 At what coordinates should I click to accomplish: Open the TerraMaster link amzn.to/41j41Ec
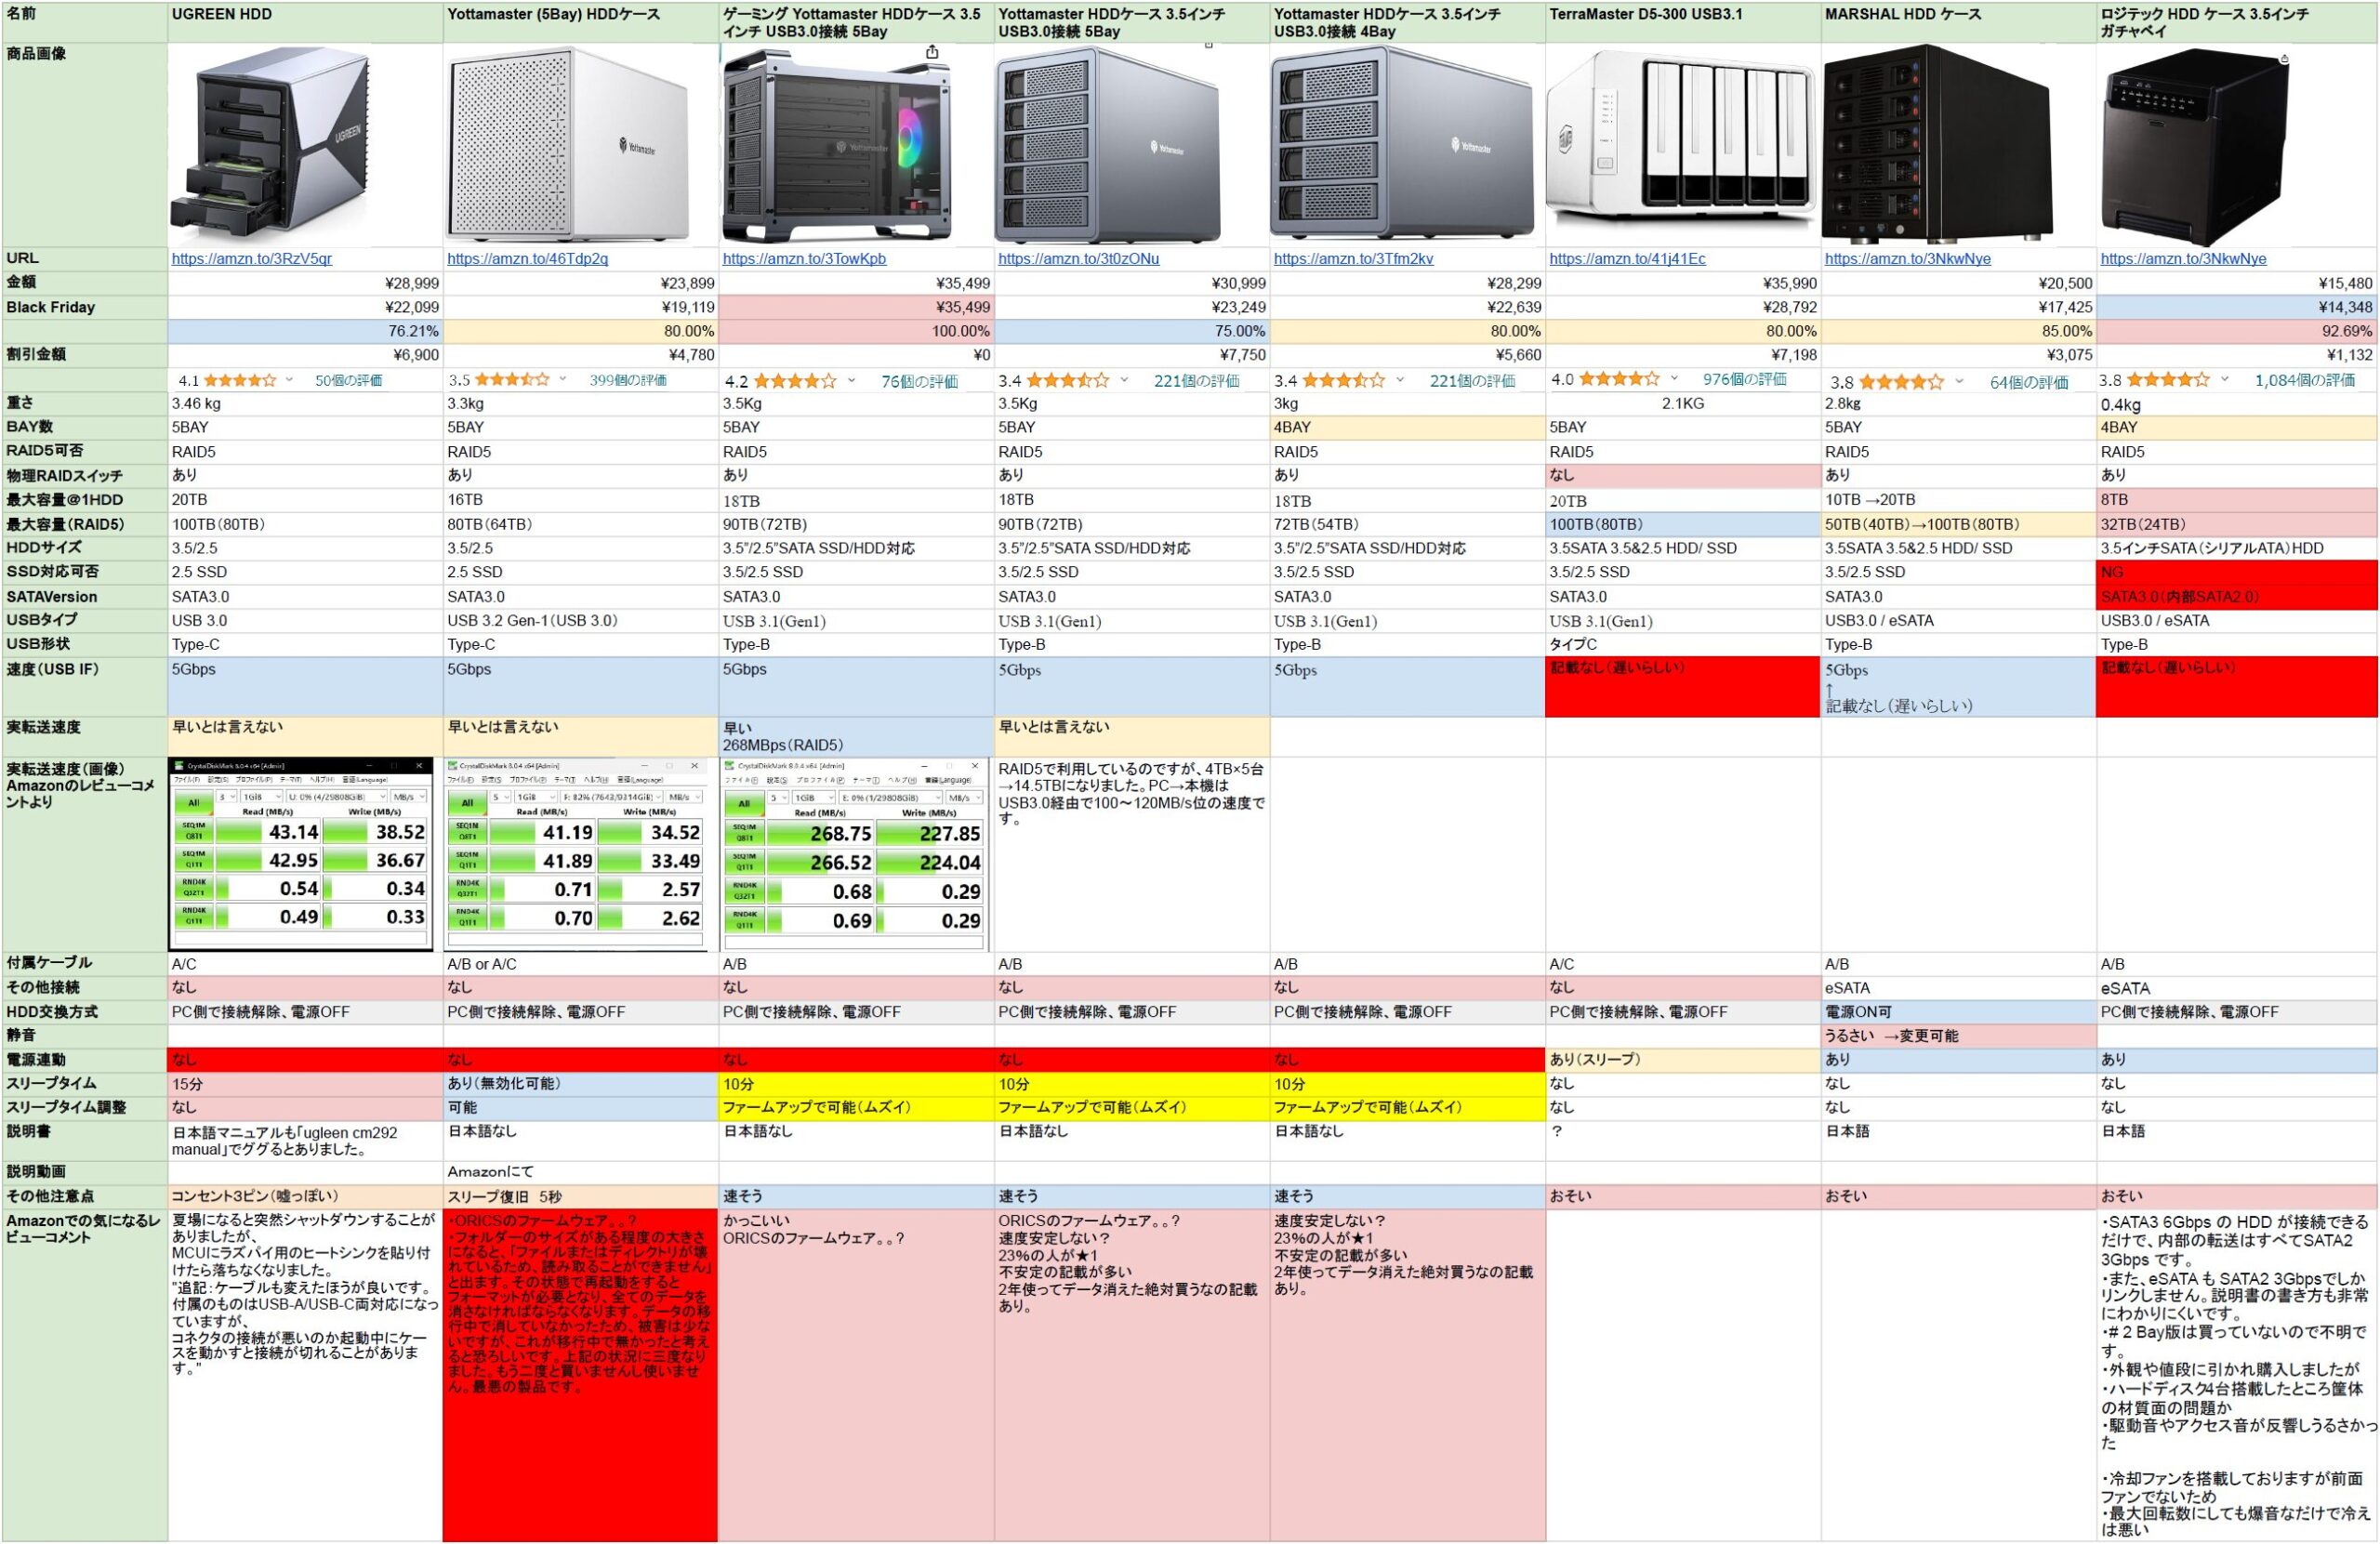pyautogui.click(x=1627, y=258)
